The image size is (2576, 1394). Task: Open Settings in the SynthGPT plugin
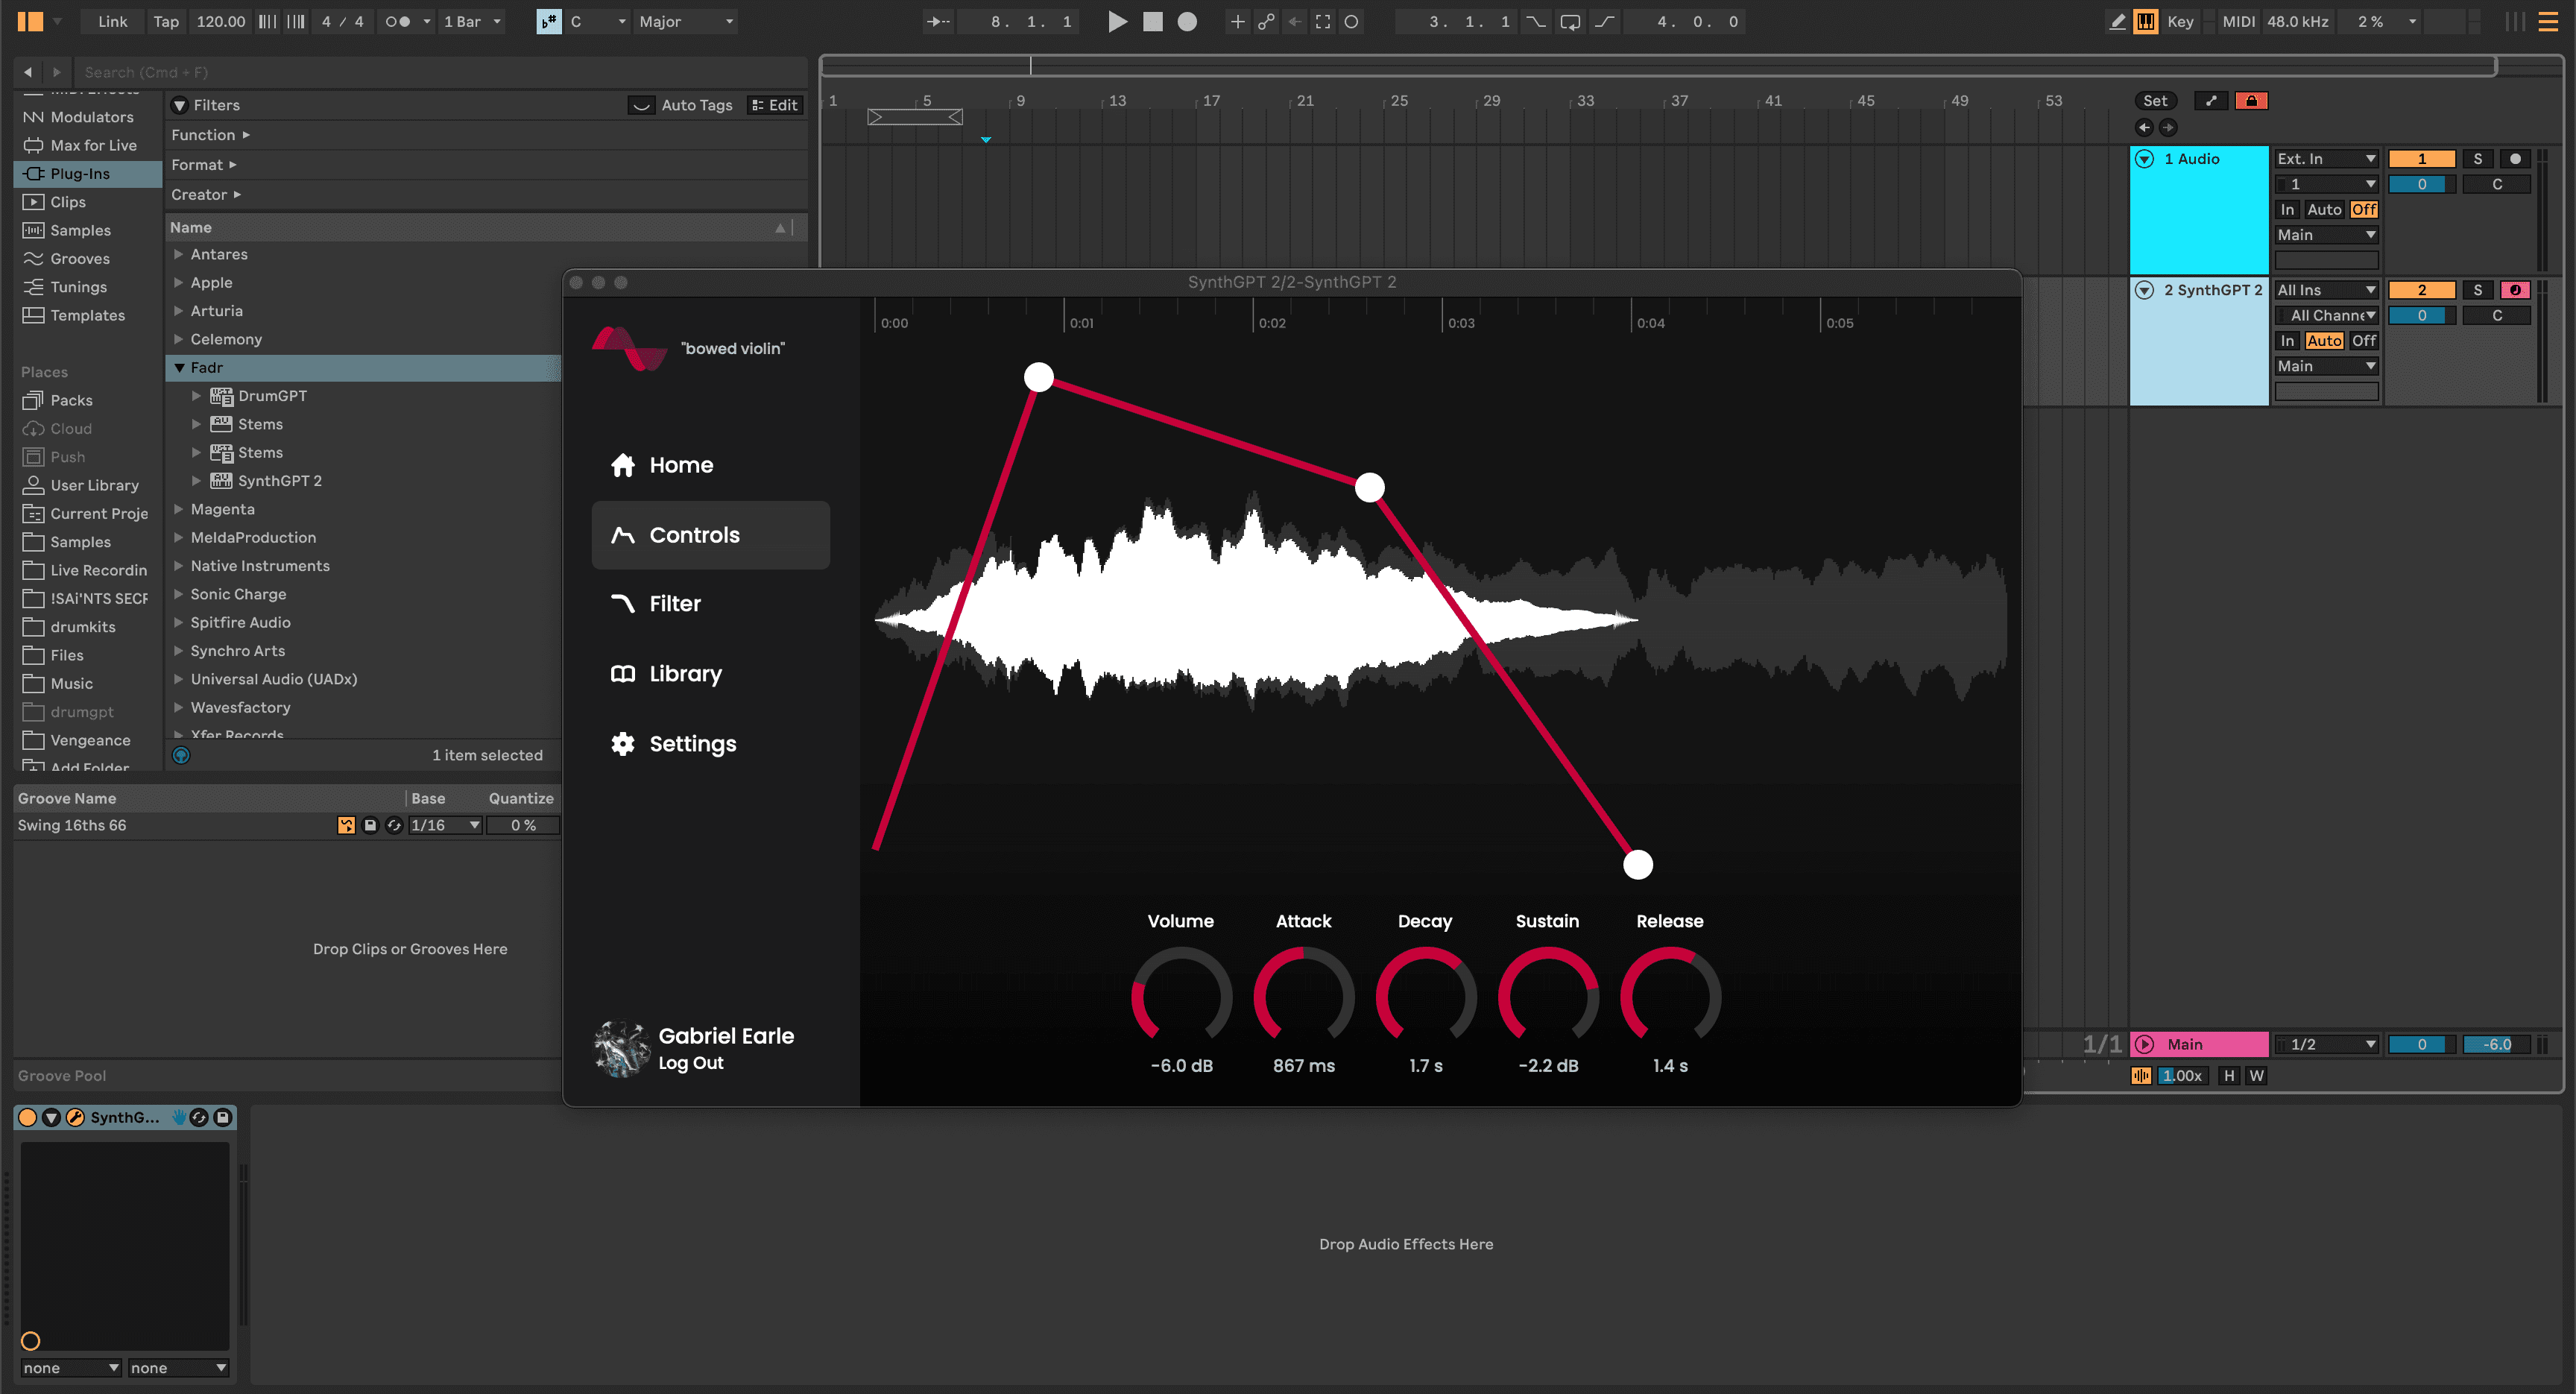coord(694,743)
